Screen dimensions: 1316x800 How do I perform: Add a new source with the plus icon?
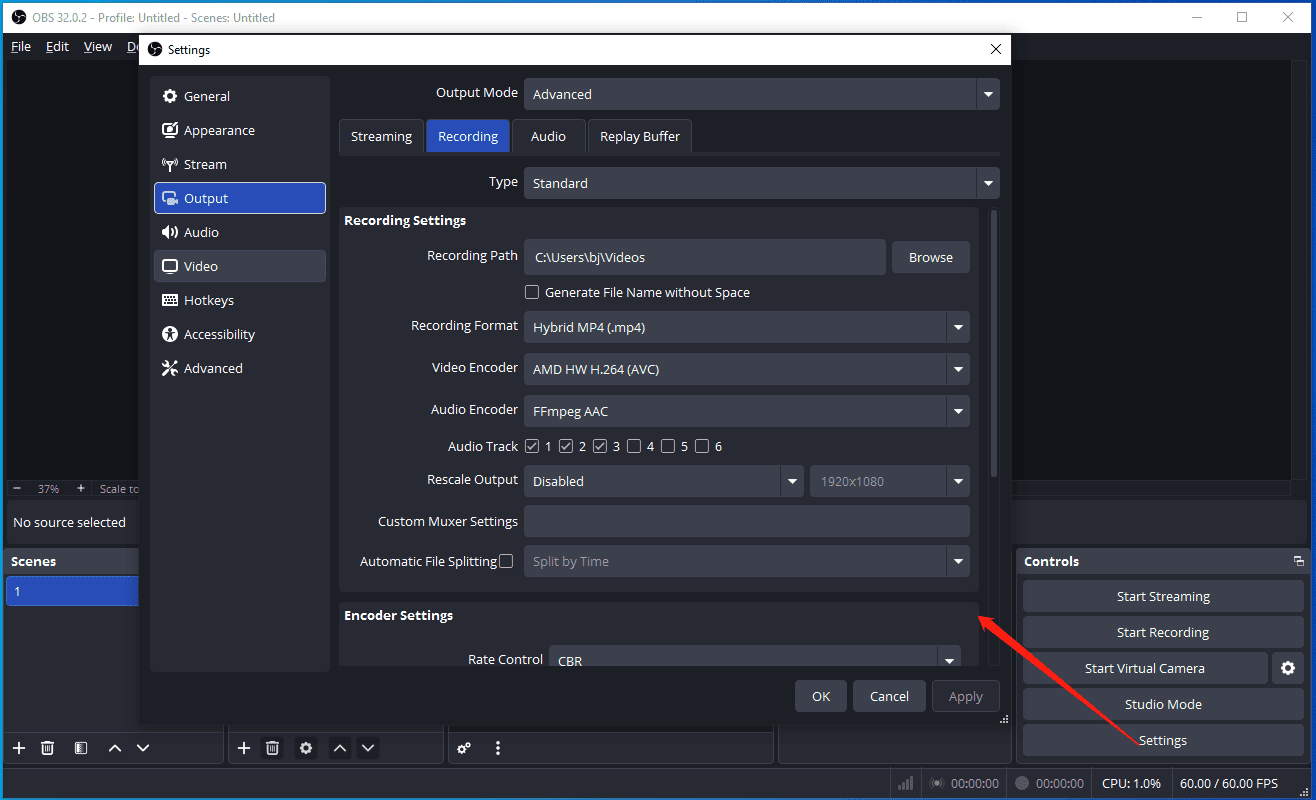(x=243, y=747)
